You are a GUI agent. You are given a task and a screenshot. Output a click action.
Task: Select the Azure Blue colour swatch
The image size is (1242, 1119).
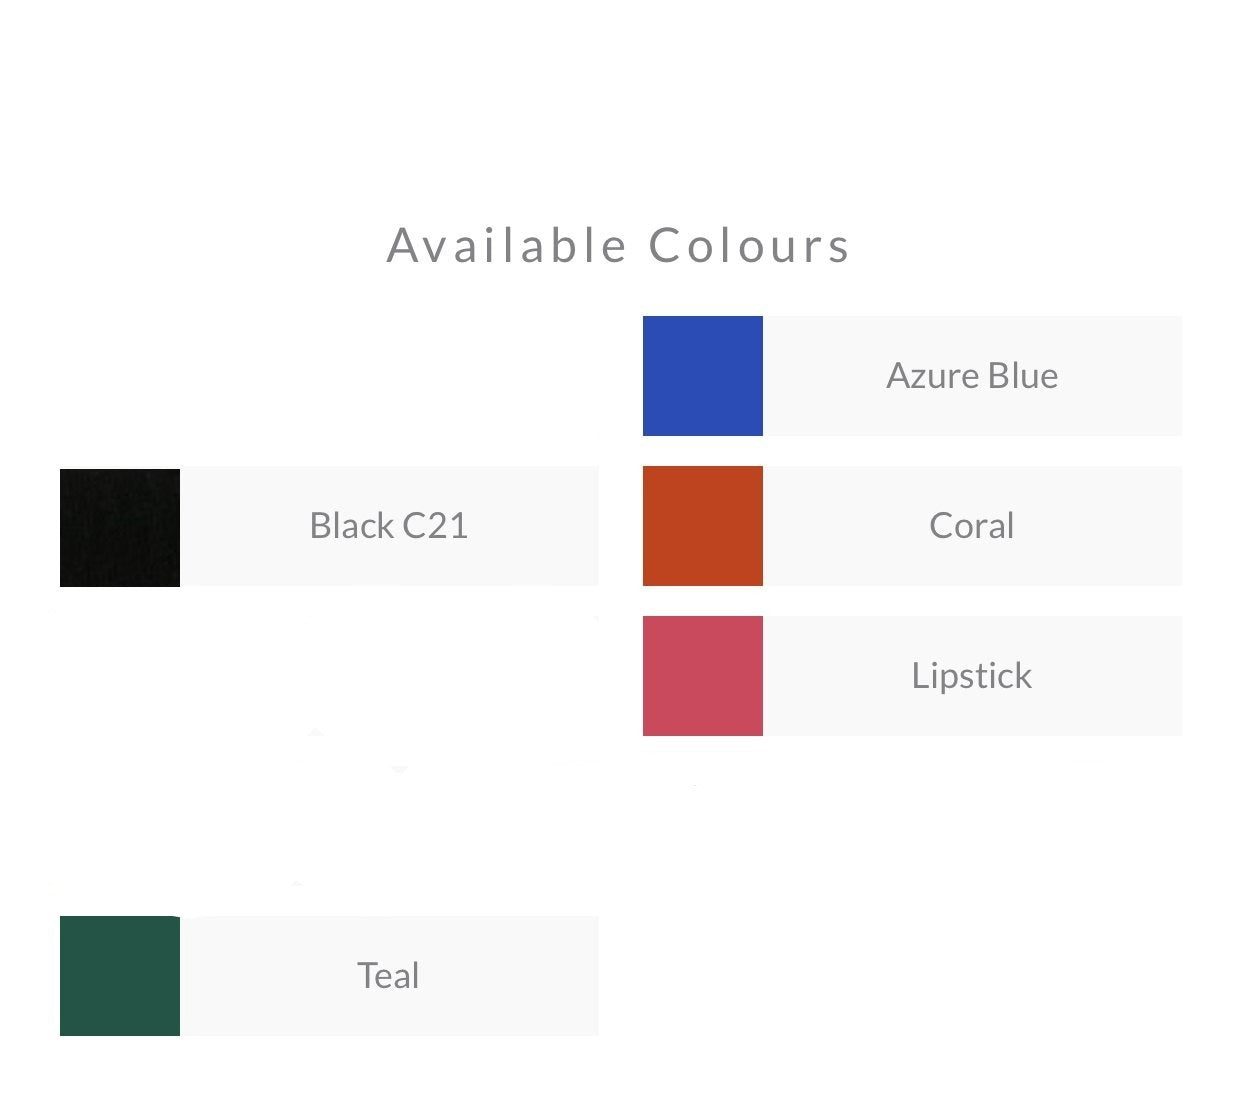pyautogui.click(x=702, y=376)
